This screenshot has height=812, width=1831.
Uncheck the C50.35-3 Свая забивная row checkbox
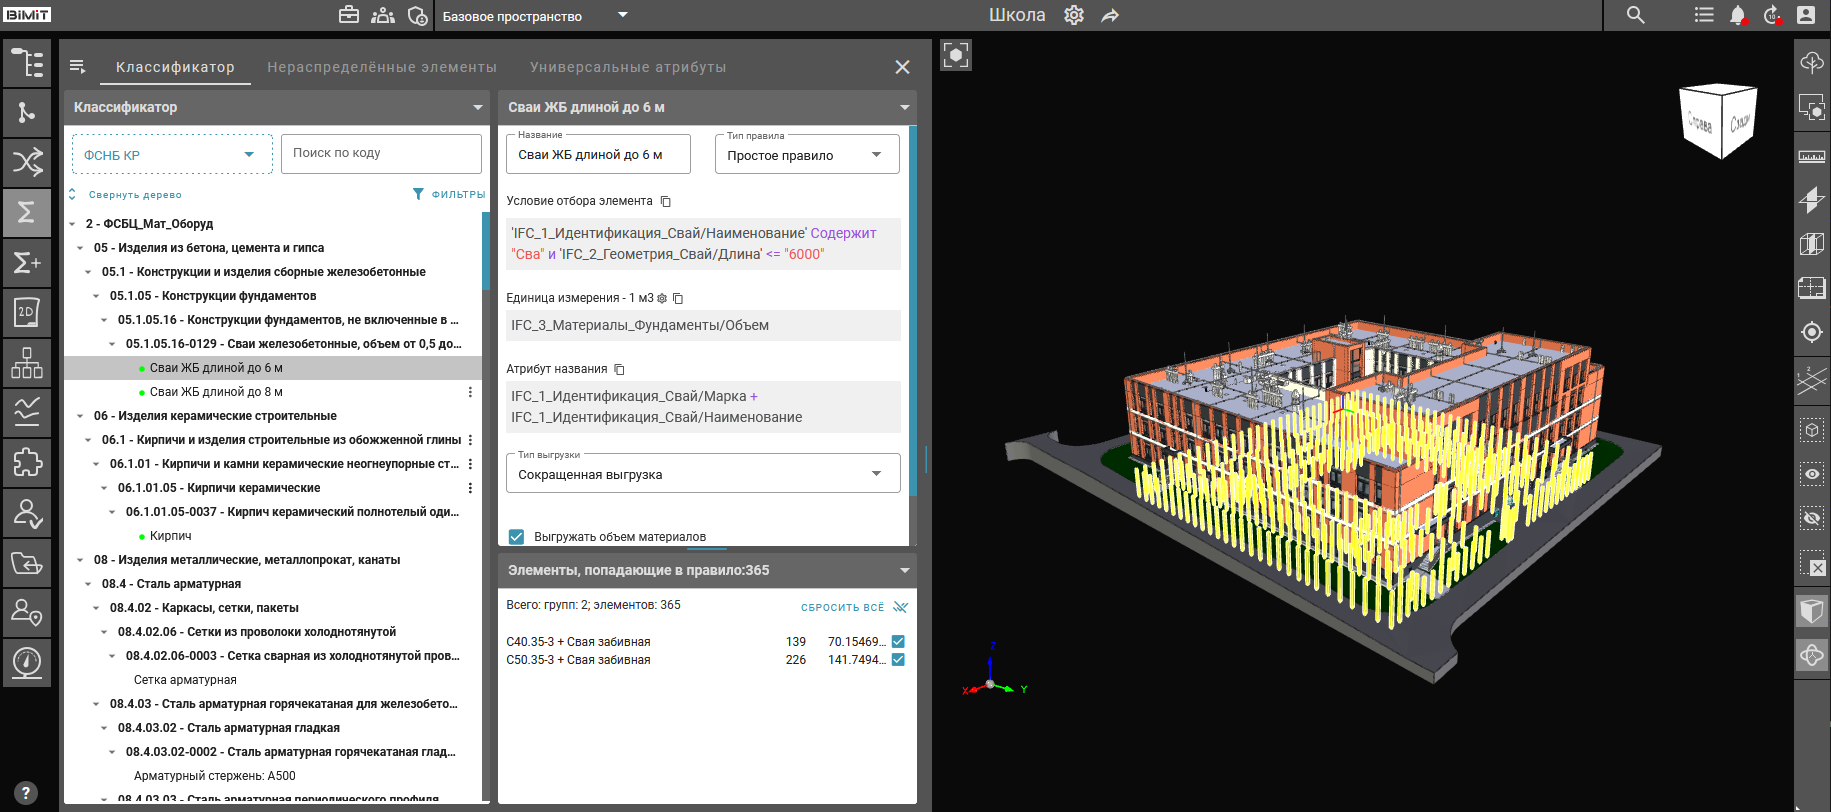(x=898, y=660)
